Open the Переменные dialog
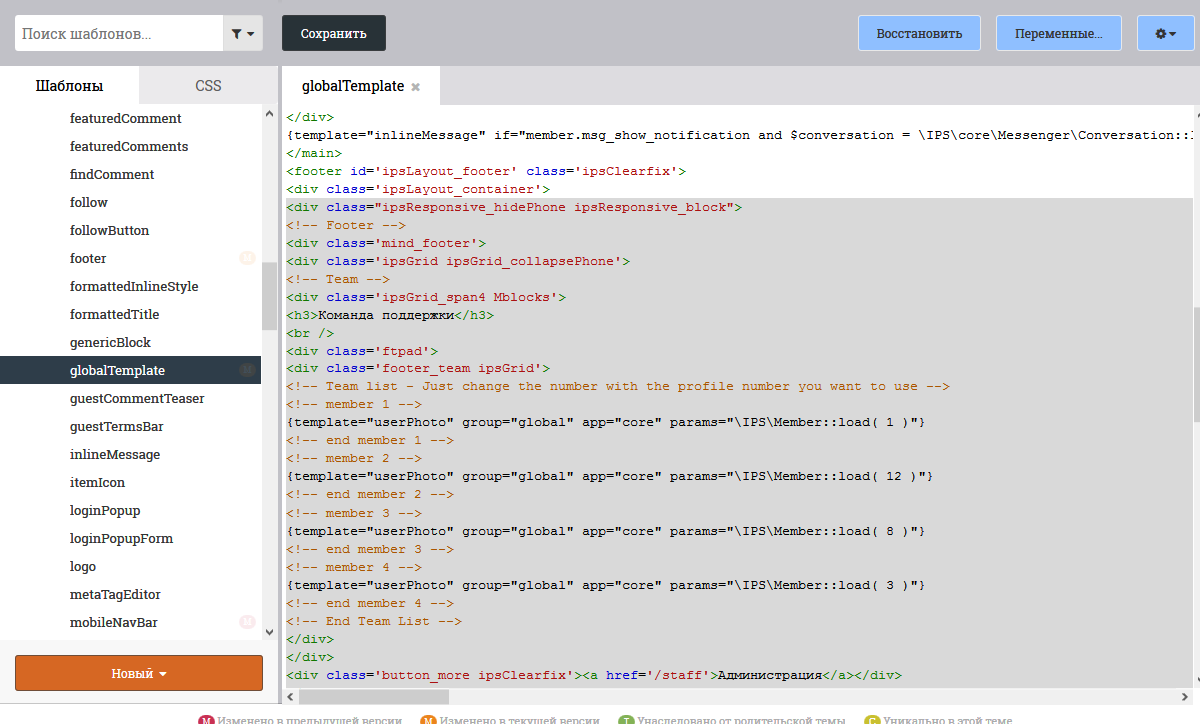The width and height of the screenshot is (1200, 724). pos(1059,33)
